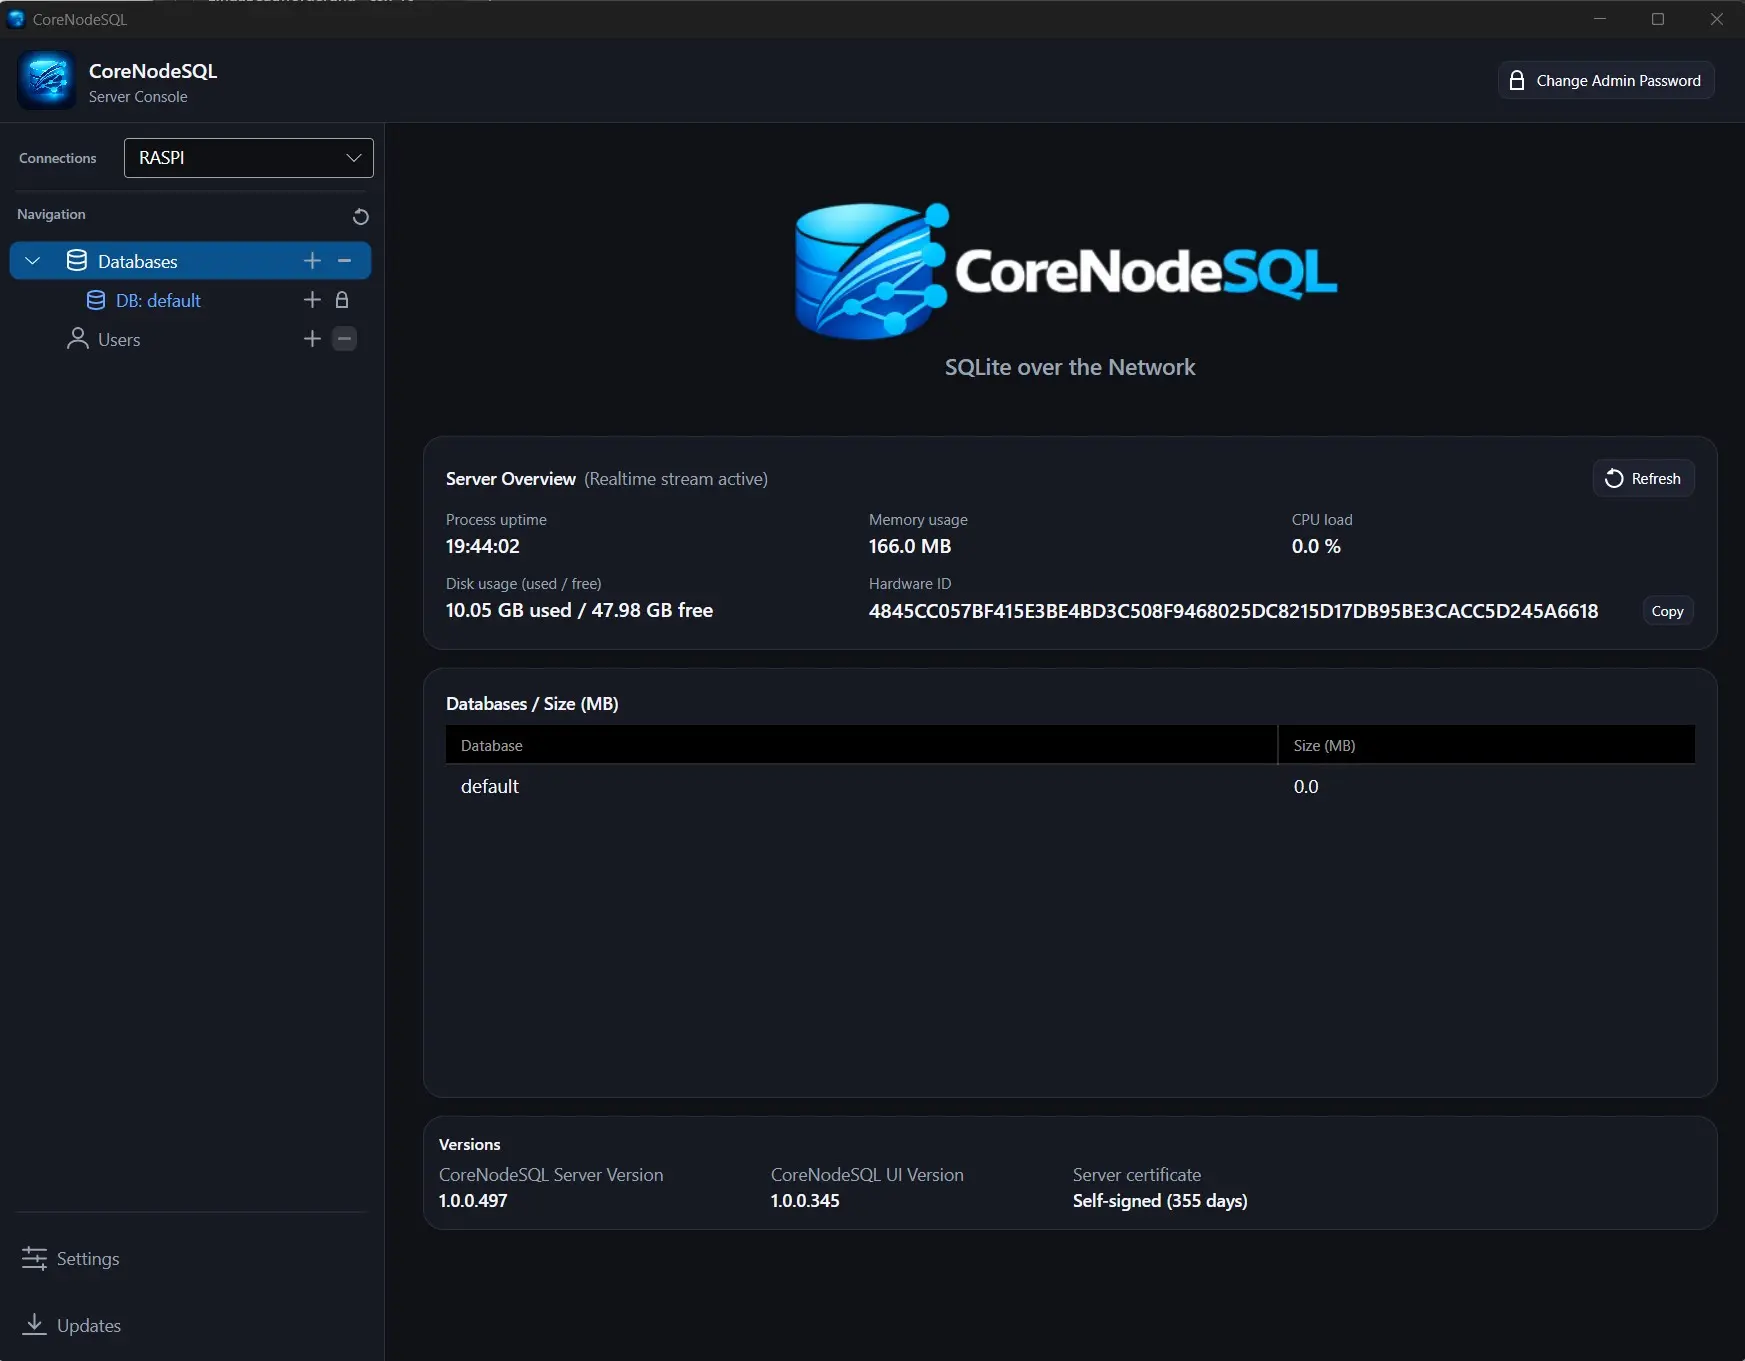Click the CPU load value 0.0 %
1745x1361 pixels.
1316,546
